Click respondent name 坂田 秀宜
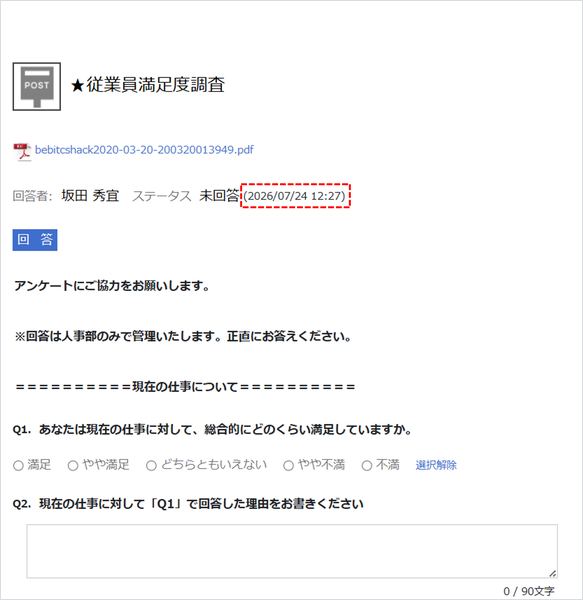Viewport: 583px width, 600px height. point(90,196)
